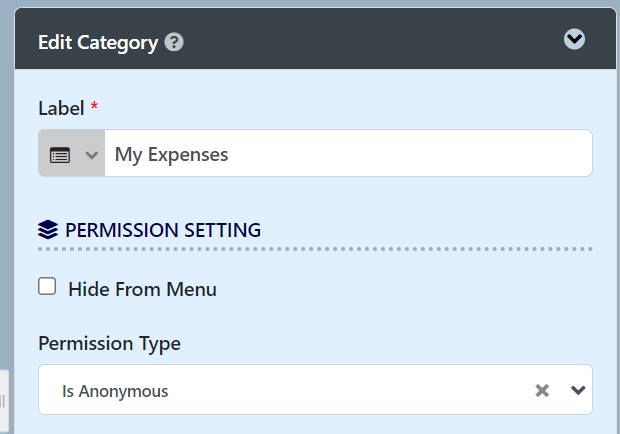Click the Permission Setting layers icon
Image resolution: width=620 pixels, height=434 pixels.
pos(48,230)
